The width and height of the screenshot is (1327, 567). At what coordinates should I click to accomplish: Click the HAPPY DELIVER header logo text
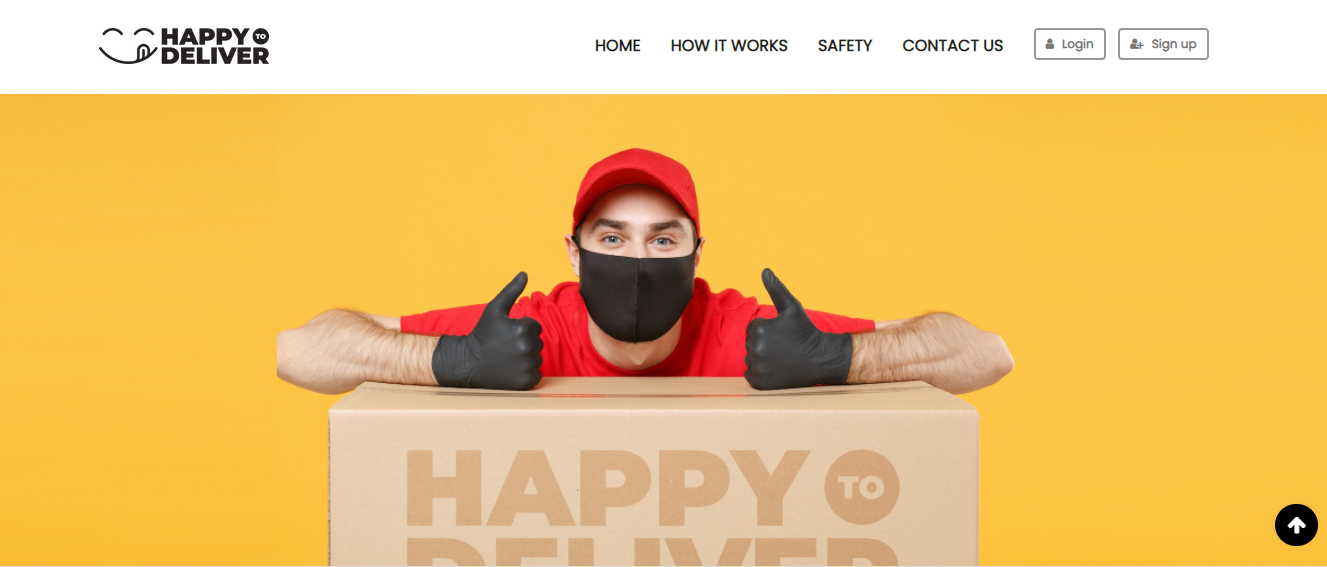click(x=215, y=46)
